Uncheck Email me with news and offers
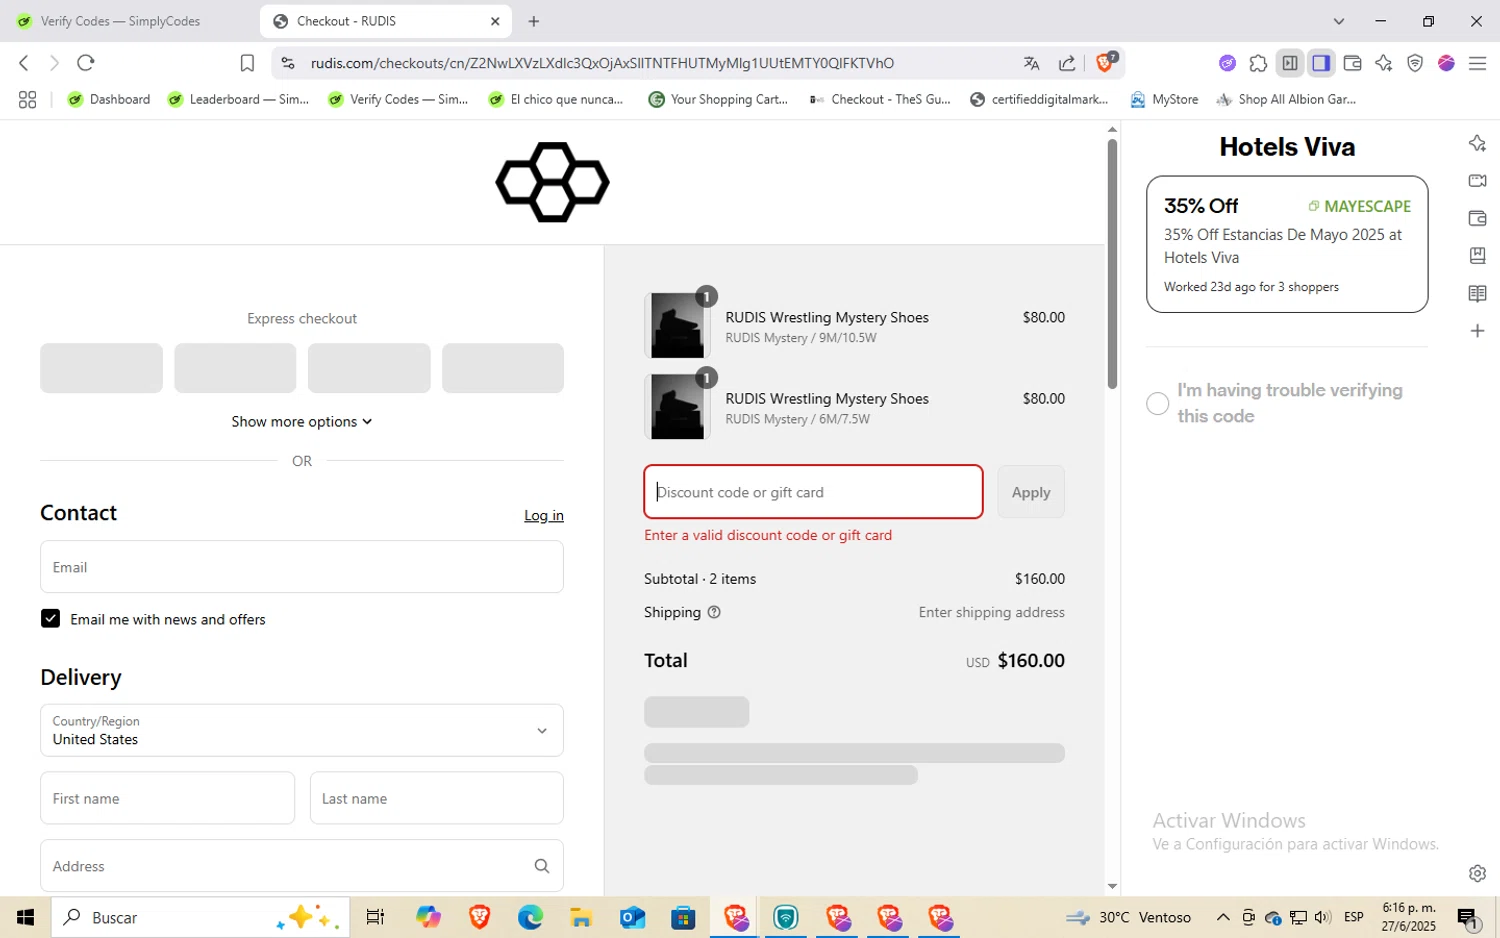Image resolution: width=1500 pixels, height=938 pixels. point(50,619)
